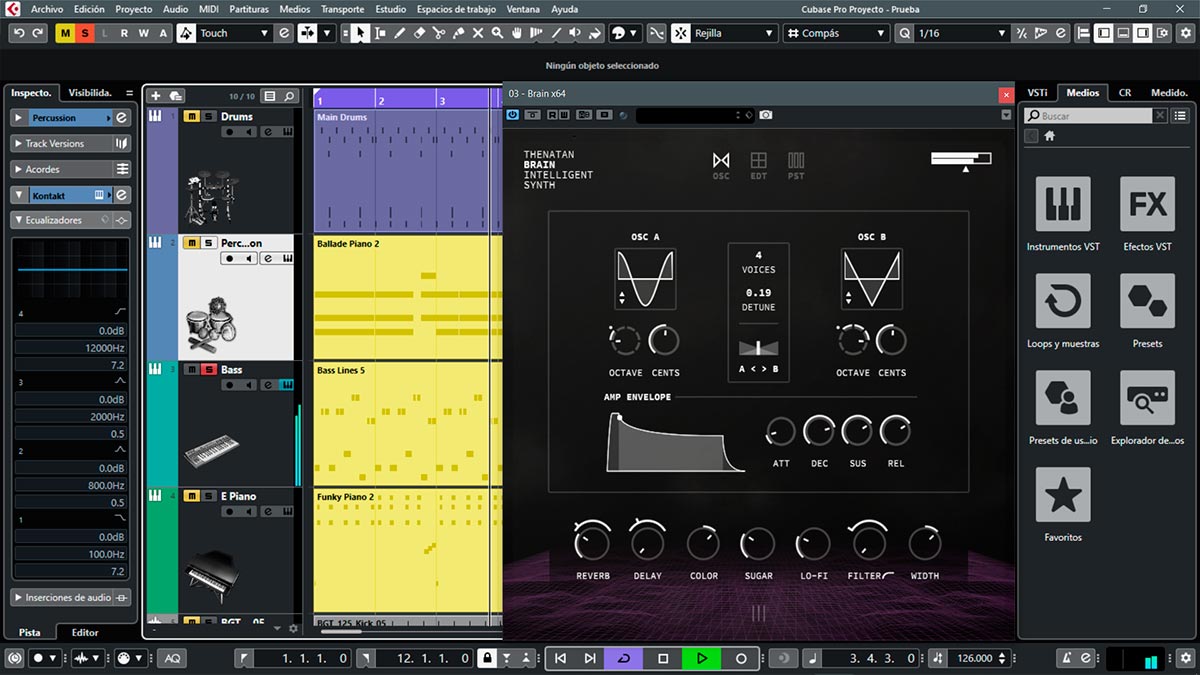Screen dimensions: 1200x675
Task: Mute the E Piano track
Action: (191, 496)
